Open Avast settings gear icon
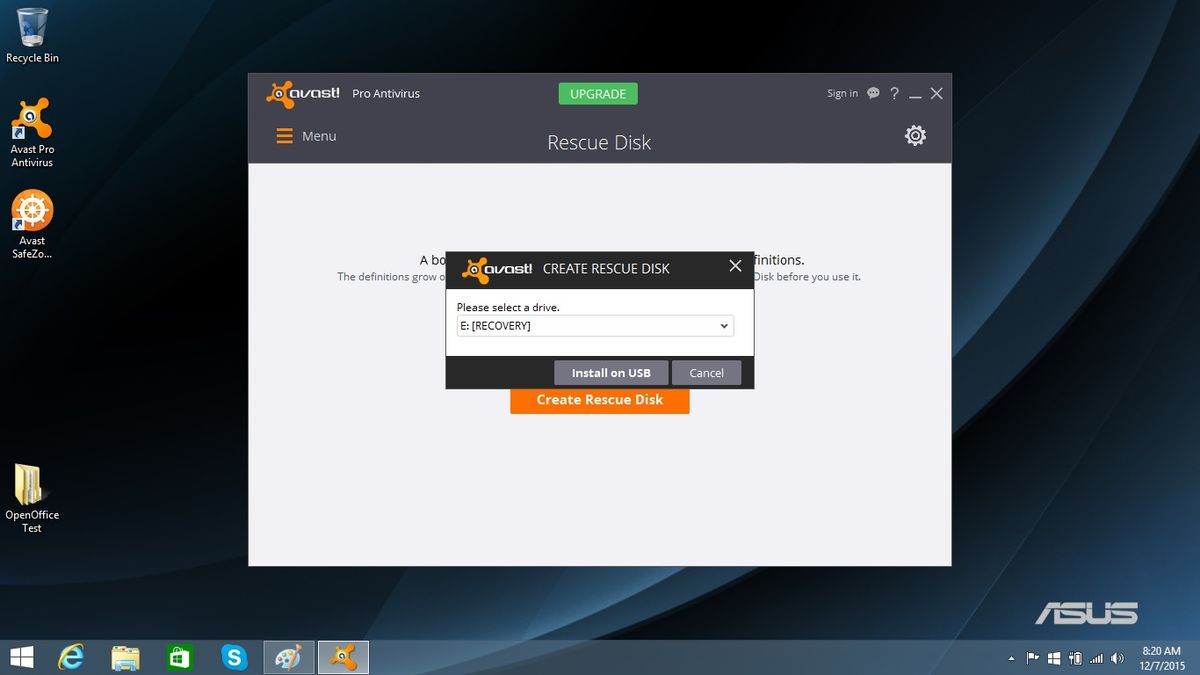Image resolution: width=1200 pixels, height=675 pixels. pyautogui.click(x=915, y=135)
